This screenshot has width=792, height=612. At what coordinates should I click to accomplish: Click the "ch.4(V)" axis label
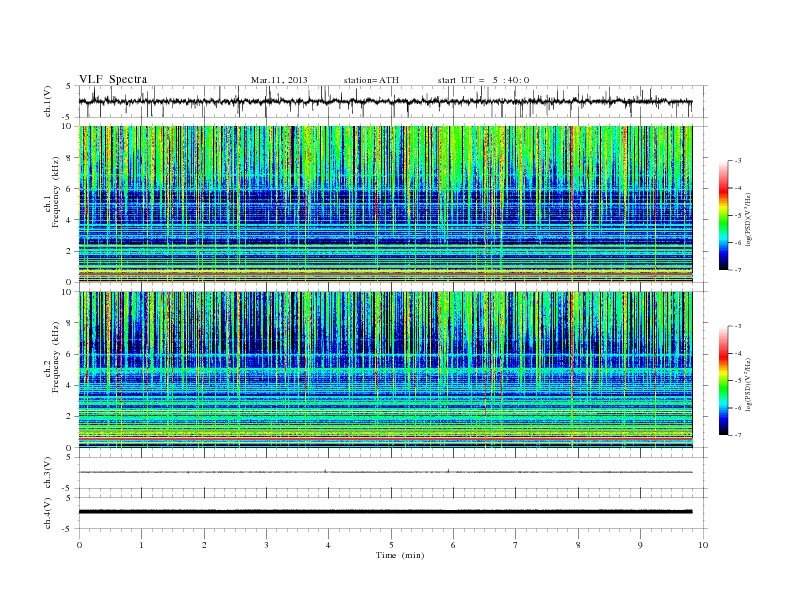48,514
